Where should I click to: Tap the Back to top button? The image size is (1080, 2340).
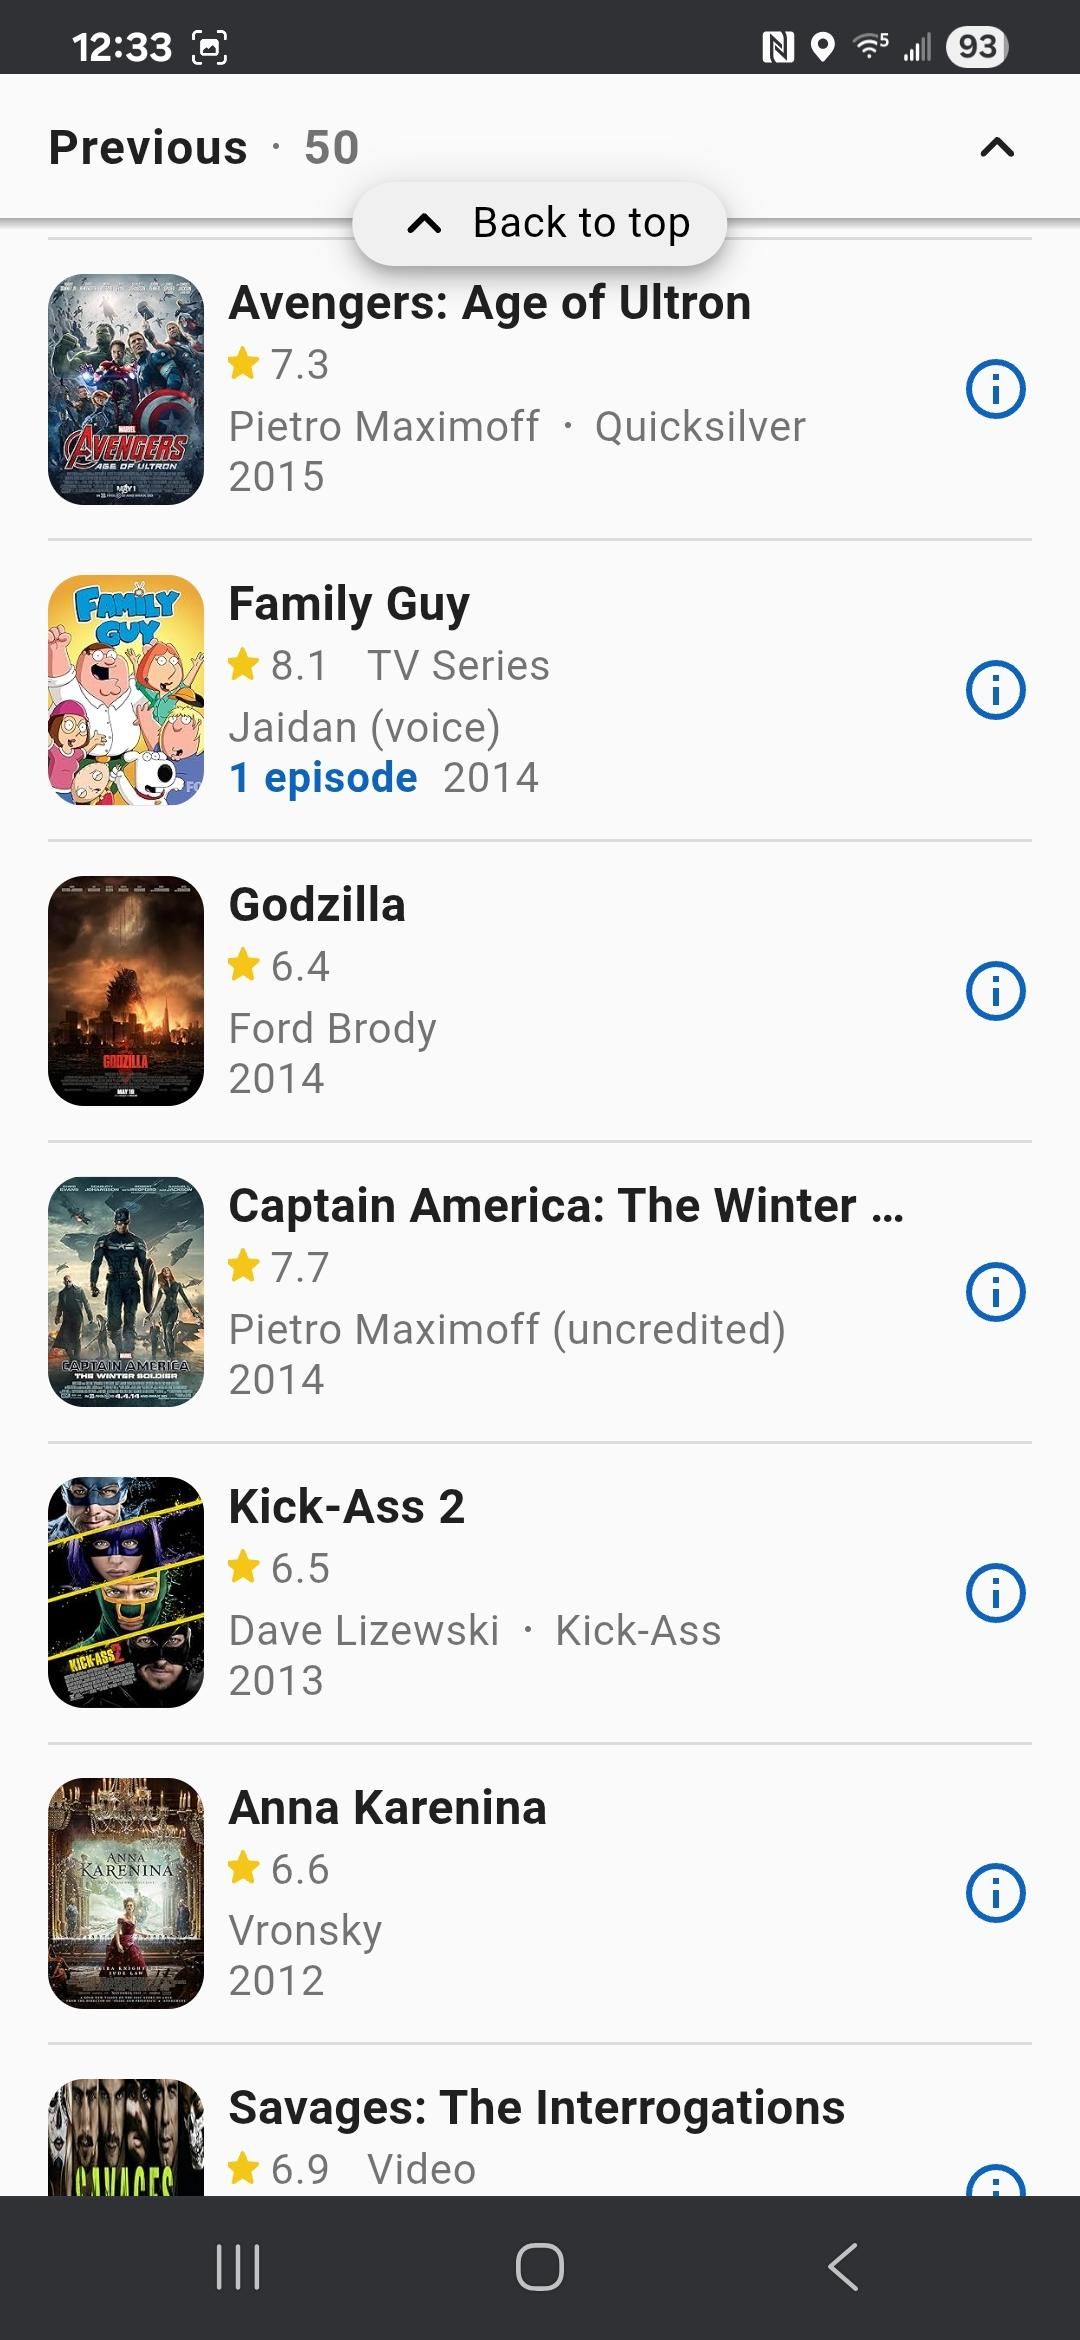pyautogui.click(x=540, y=223)
